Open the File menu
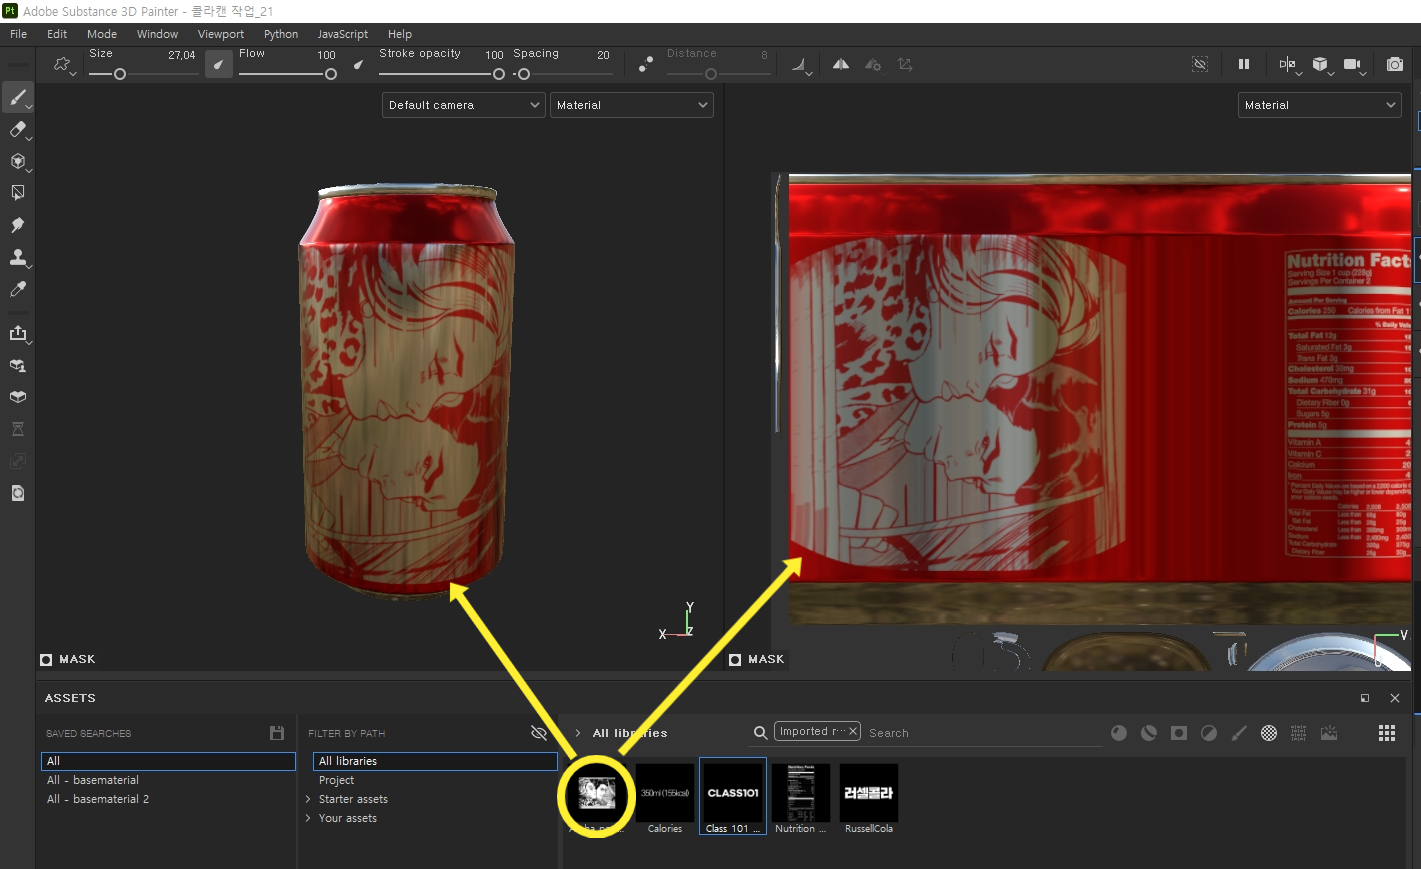The width and height of the screenshot is (1421, 869). tap(19, 34)
